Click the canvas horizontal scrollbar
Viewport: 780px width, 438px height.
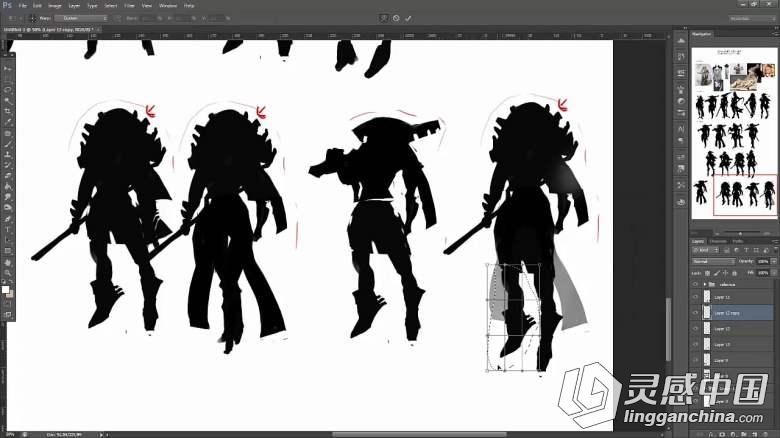(420, 435)
